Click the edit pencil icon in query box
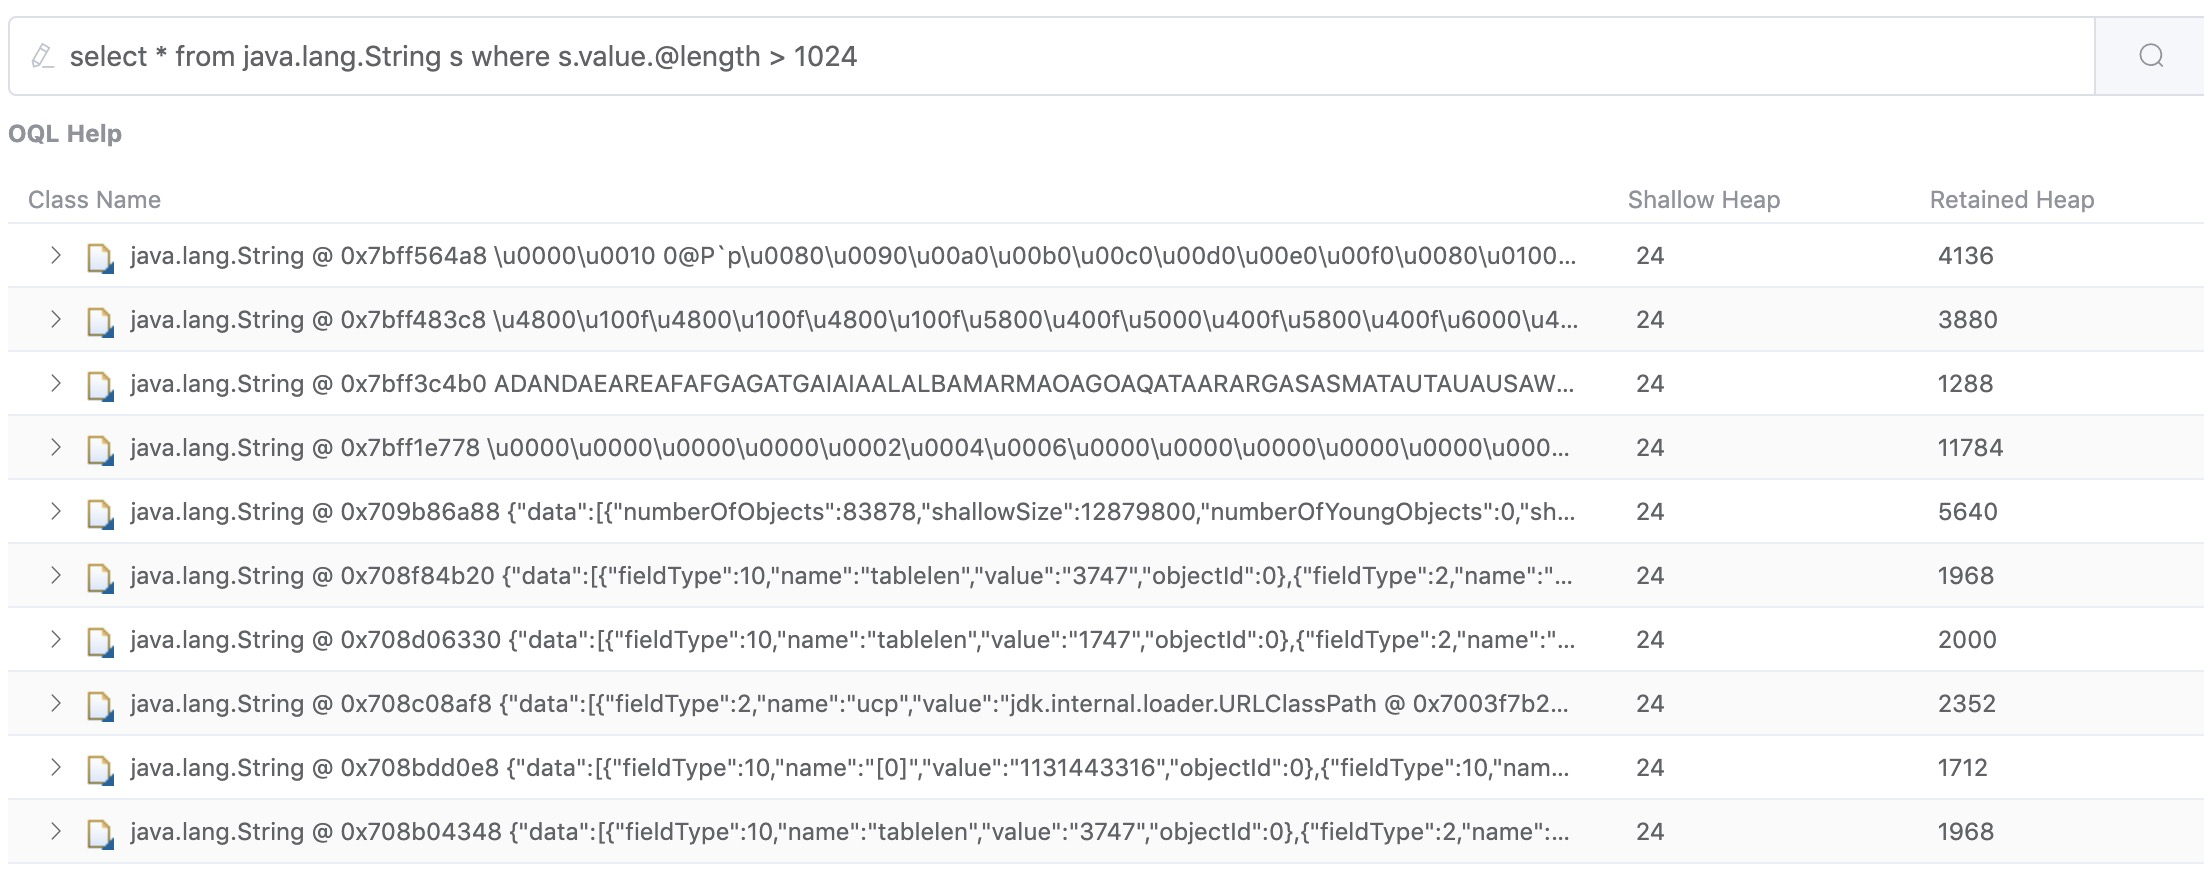 (x=42, y=56)
